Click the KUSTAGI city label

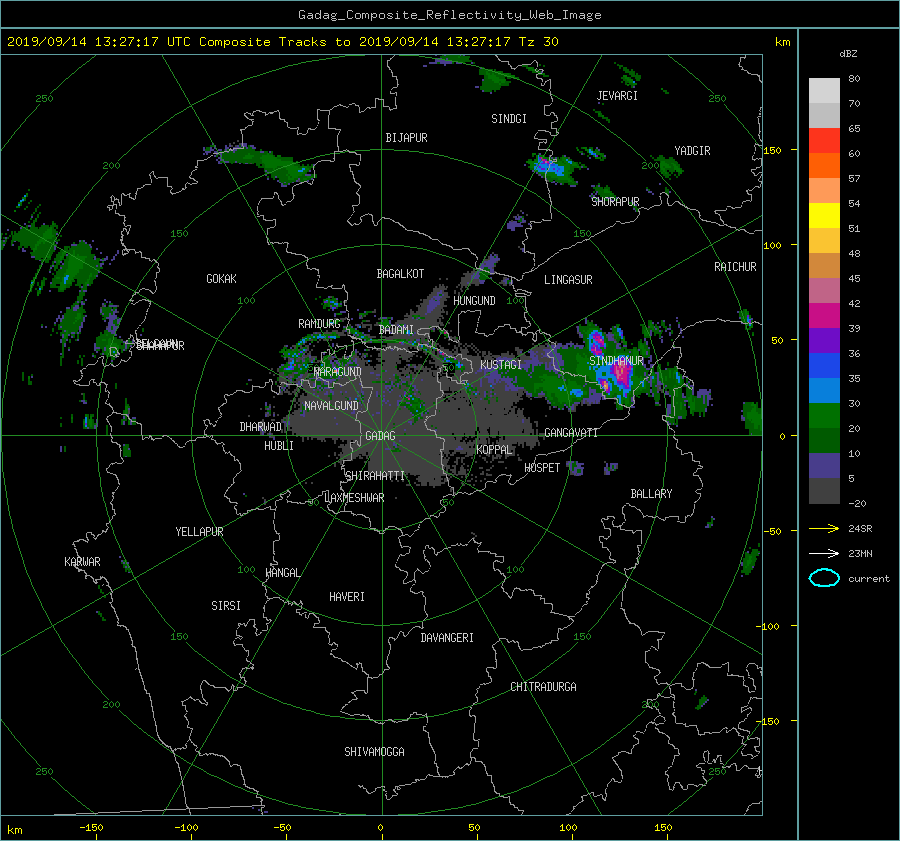pyautogui.click(x=501, y=365)
